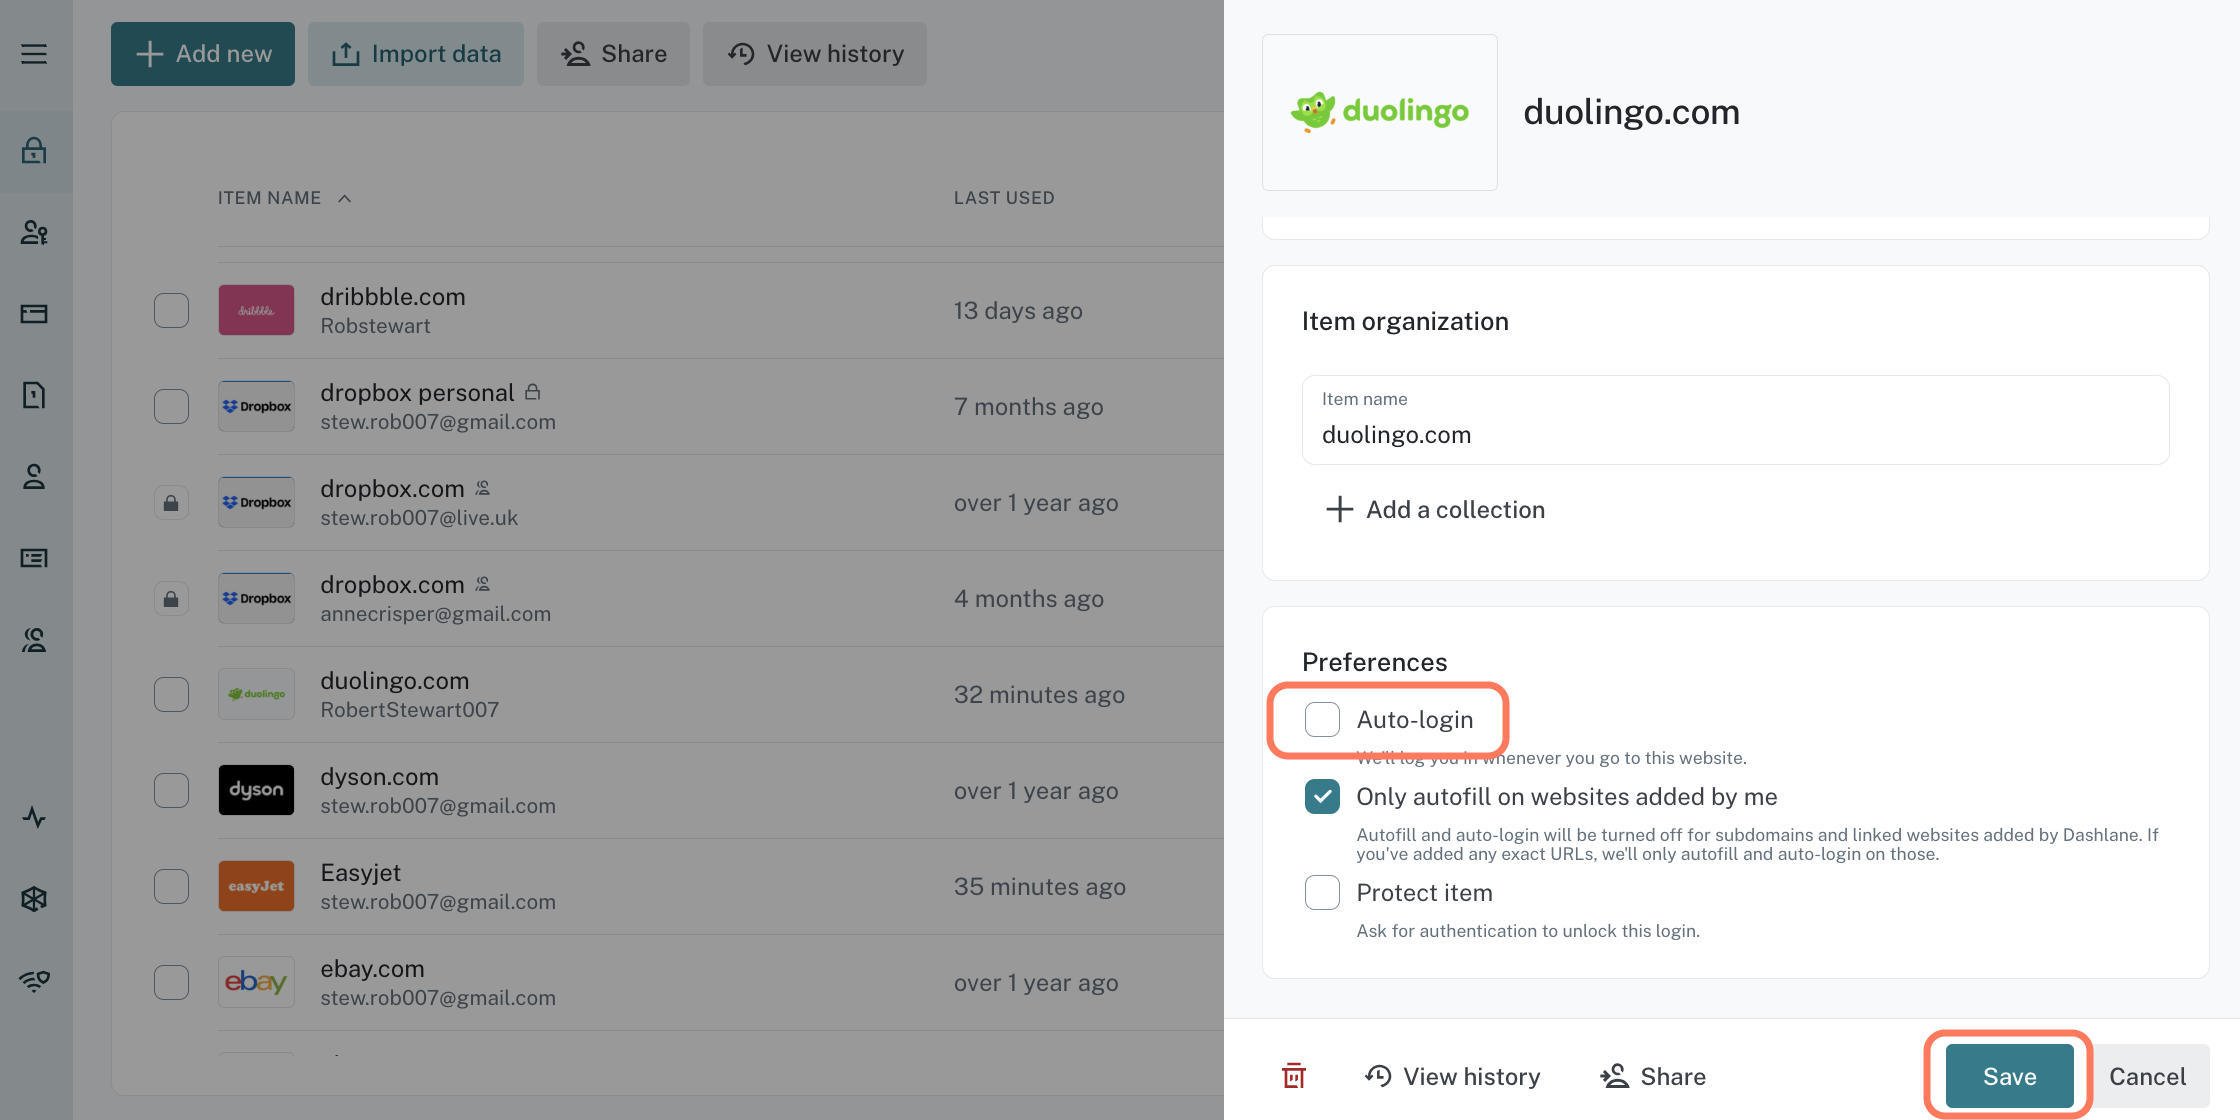Enable the Auto-login checkbox
This screenshot has height=1120, width=2240.
pos(1322,719)
